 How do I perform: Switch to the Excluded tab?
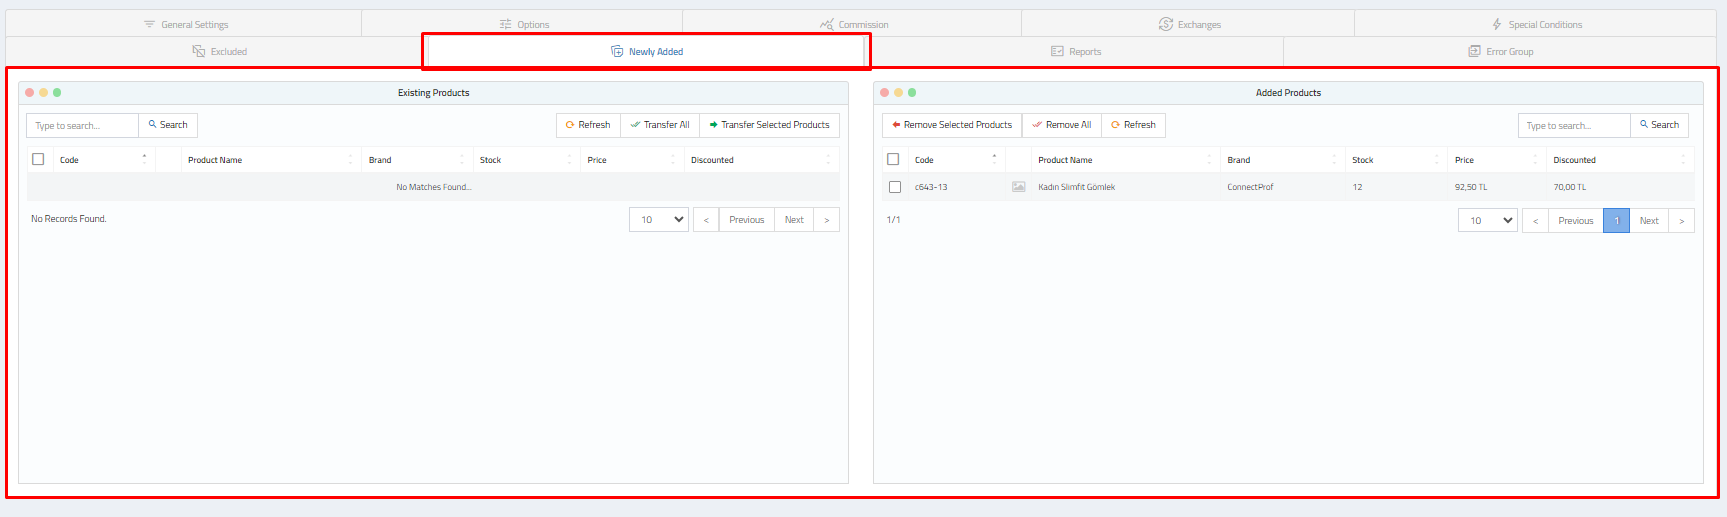coord(220,52)
